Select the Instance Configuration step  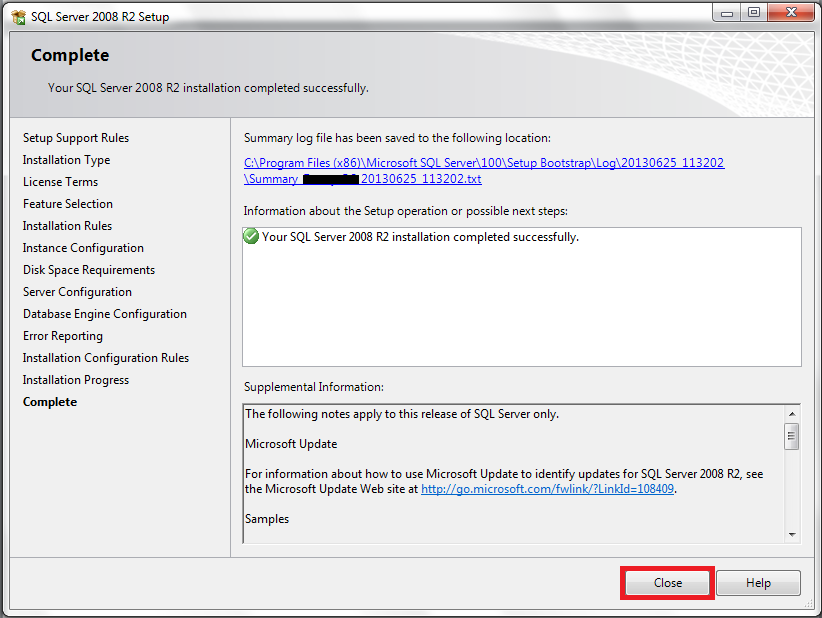(83, 248)
